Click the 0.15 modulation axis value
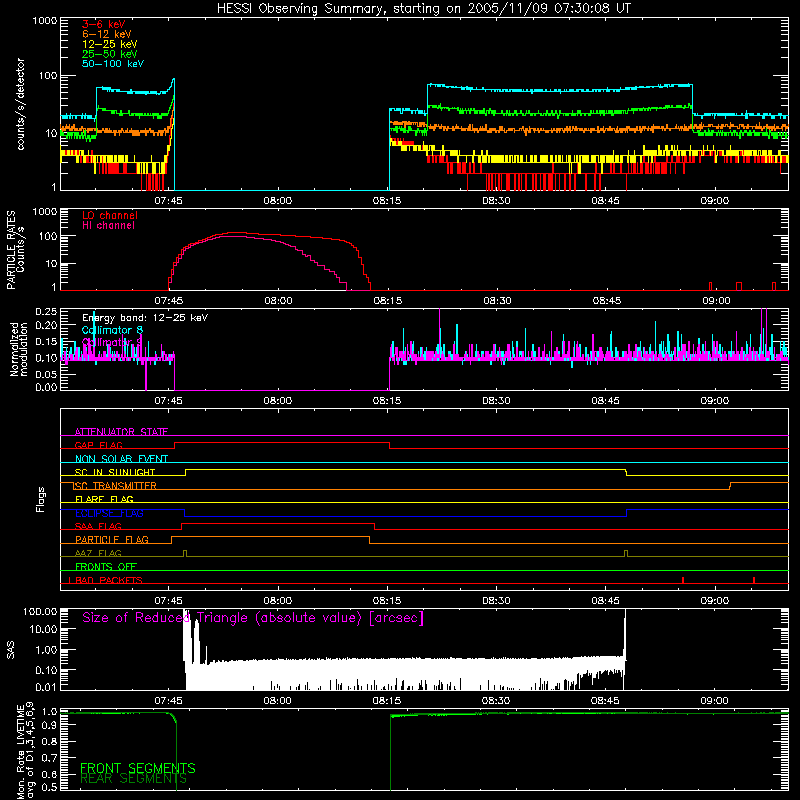 point(46,341)
